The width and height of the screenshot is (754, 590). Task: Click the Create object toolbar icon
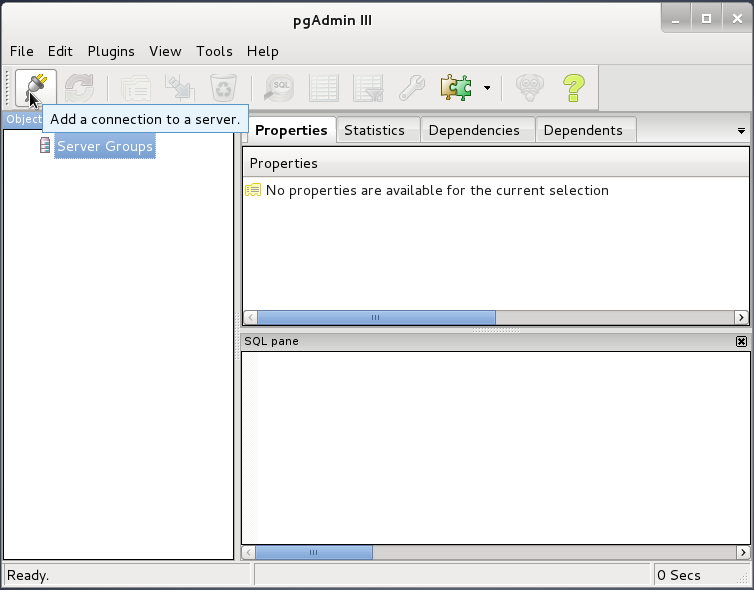[179, 88]
